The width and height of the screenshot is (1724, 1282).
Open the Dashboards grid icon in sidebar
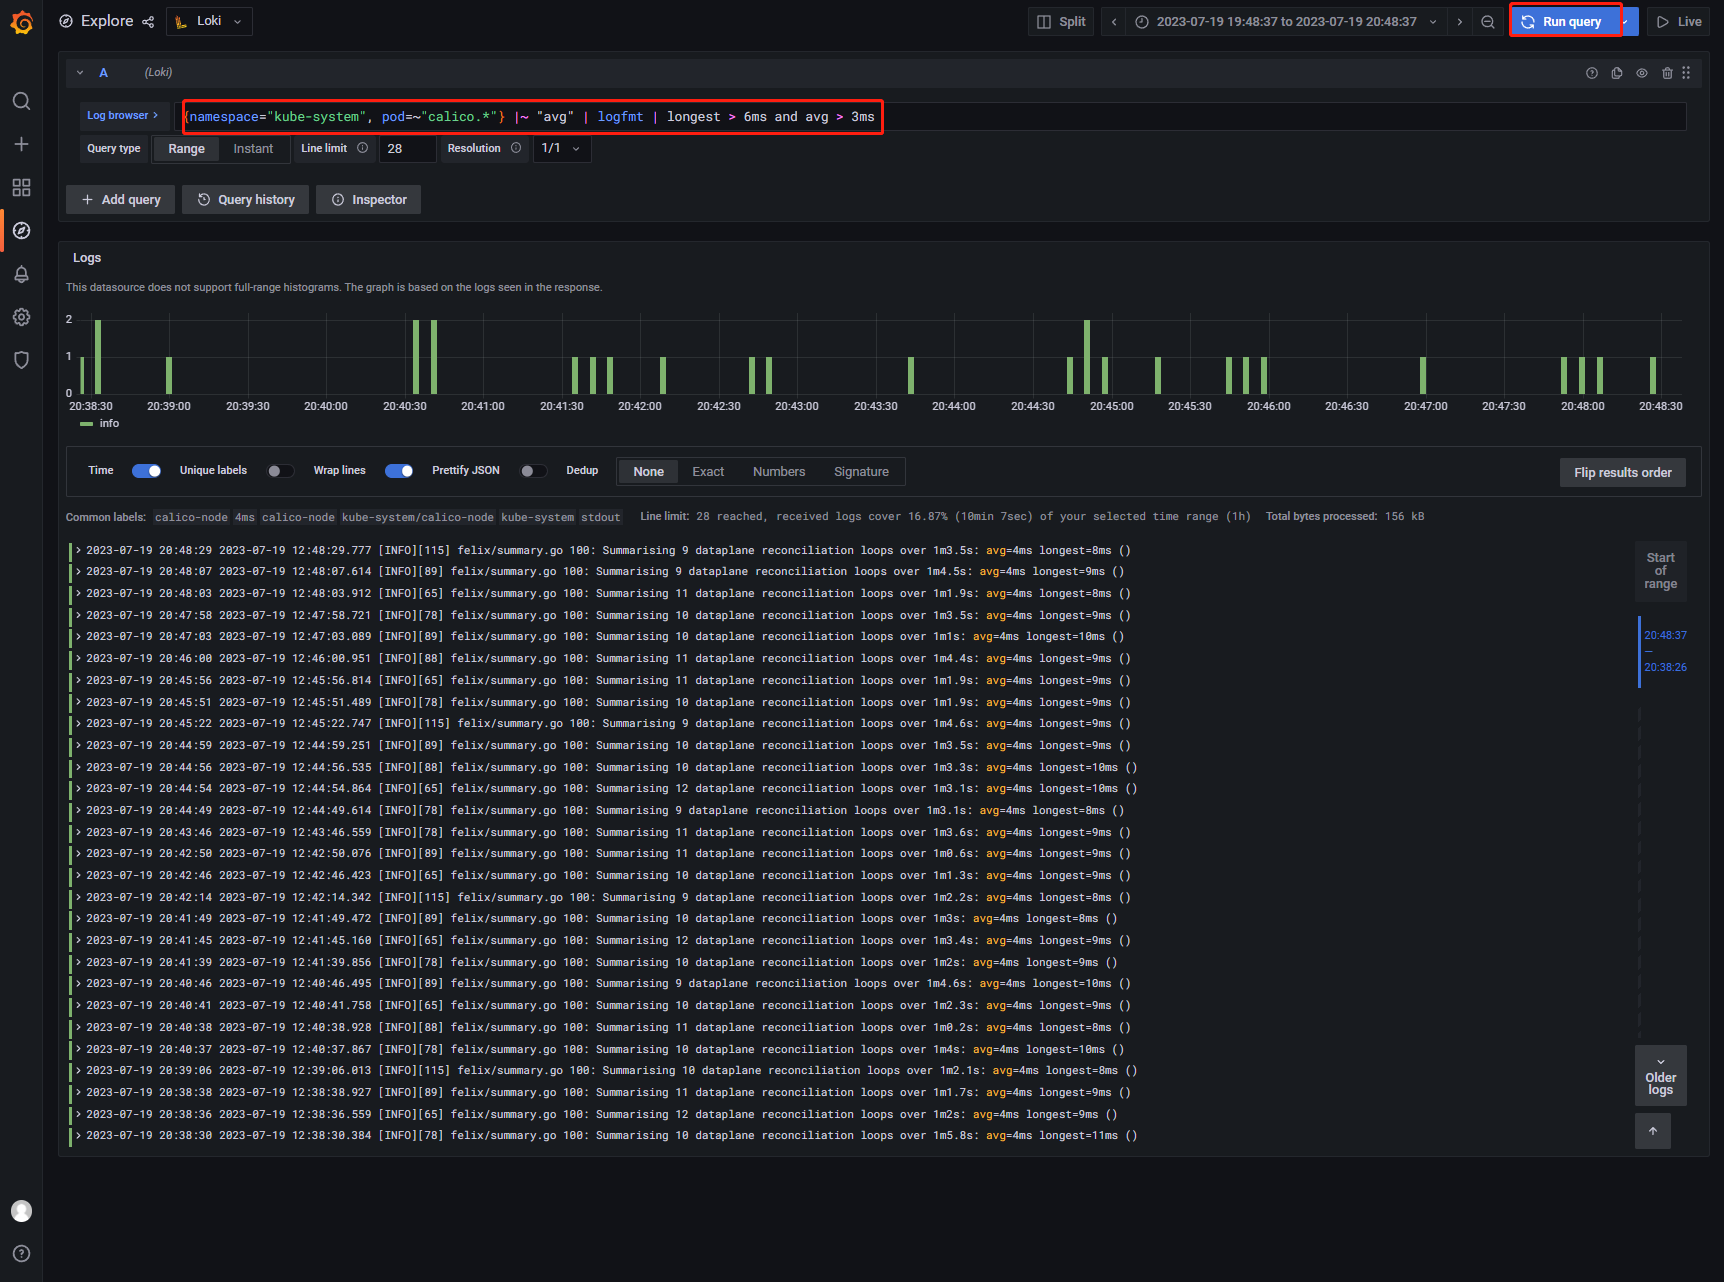[x=21, y=187]
